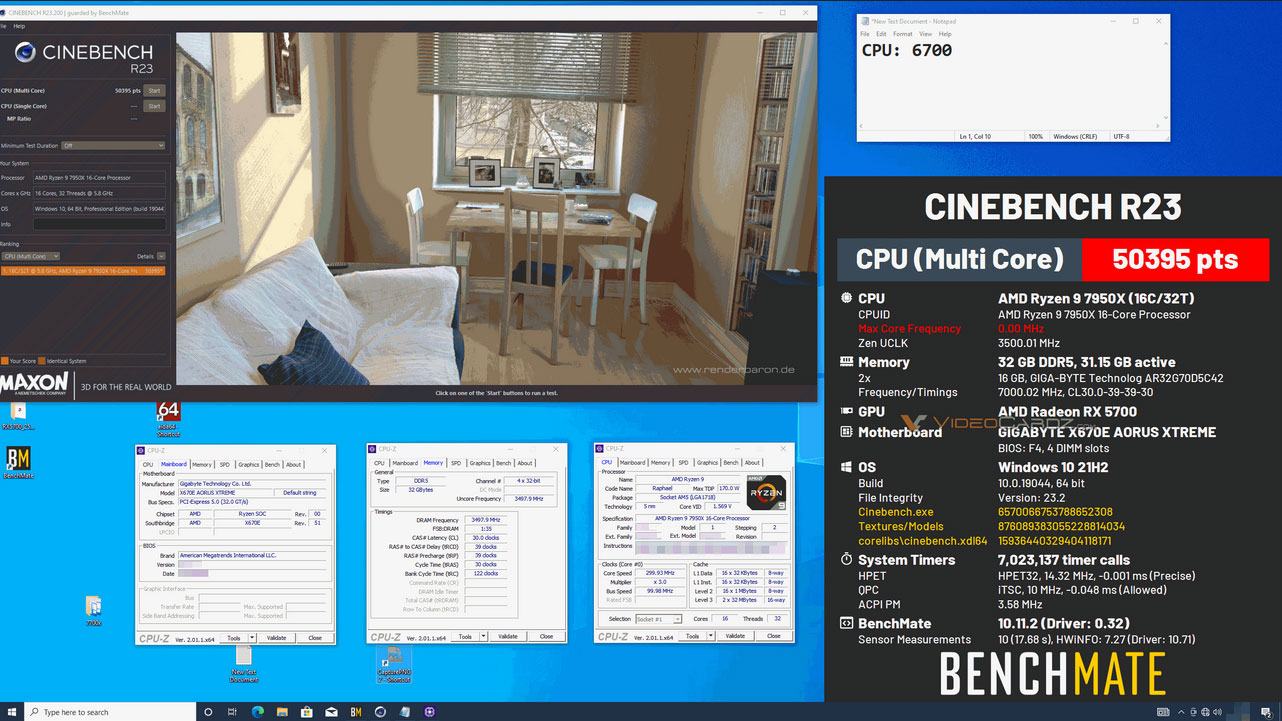The height and width of the screenshot is (721, 1282).
Task: Open Tools dropdown arrow in CPU-Z Memory window
Action: pyautogui.click(x=483, y=636)
